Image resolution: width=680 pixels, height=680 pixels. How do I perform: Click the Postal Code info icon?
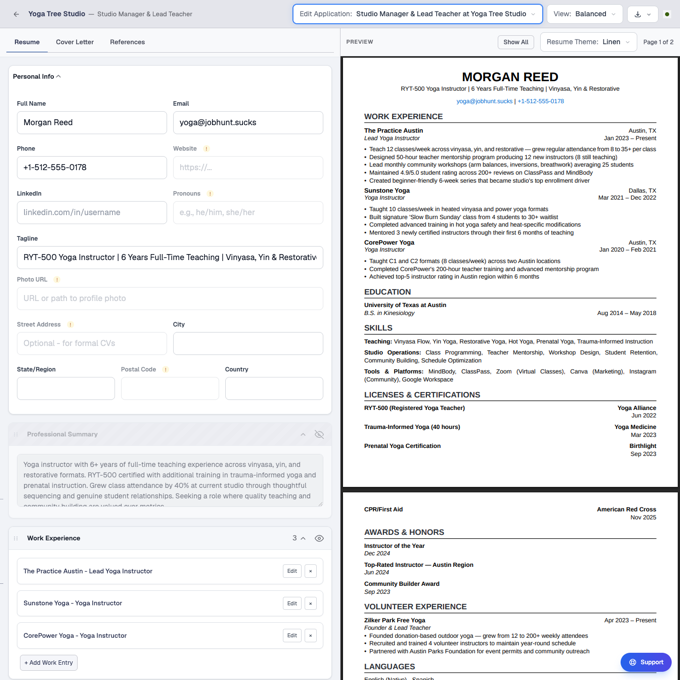tap(165, 369)
